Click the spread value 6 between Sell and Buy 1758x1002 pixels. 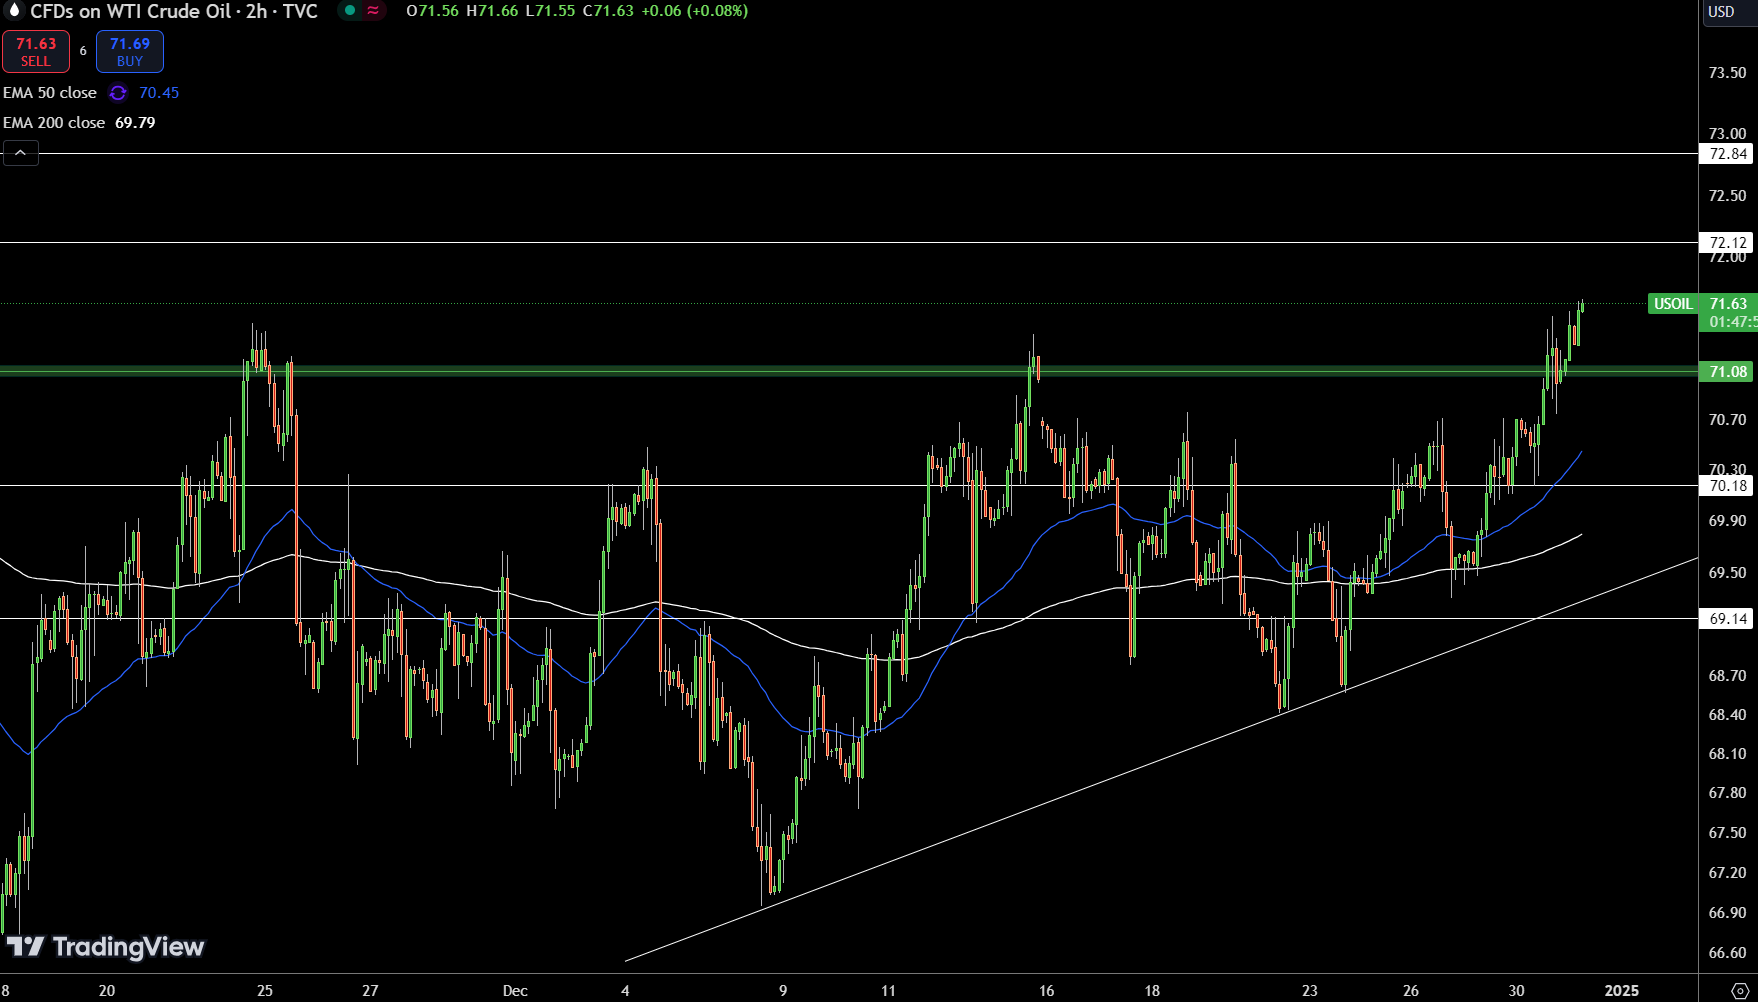[x=83, y=51]
